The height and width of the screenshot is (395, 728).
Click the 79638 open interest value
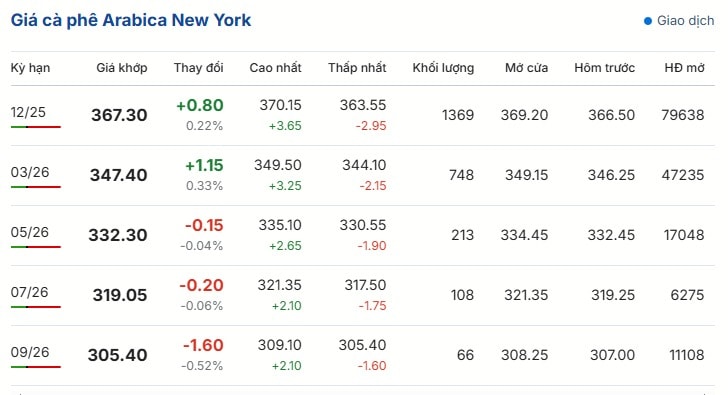click(682, 115)
